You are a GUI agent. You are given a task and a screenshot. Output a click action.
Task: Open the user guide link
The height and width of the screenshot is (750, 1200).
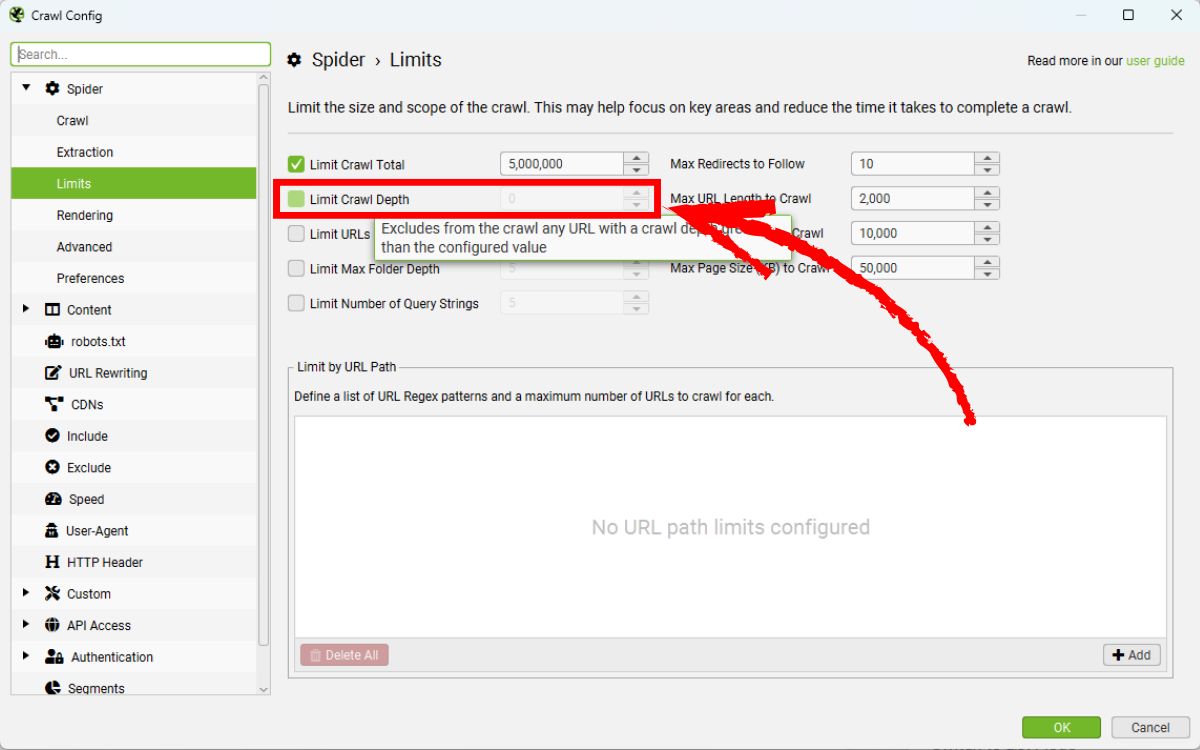(x=1155, y=61)
